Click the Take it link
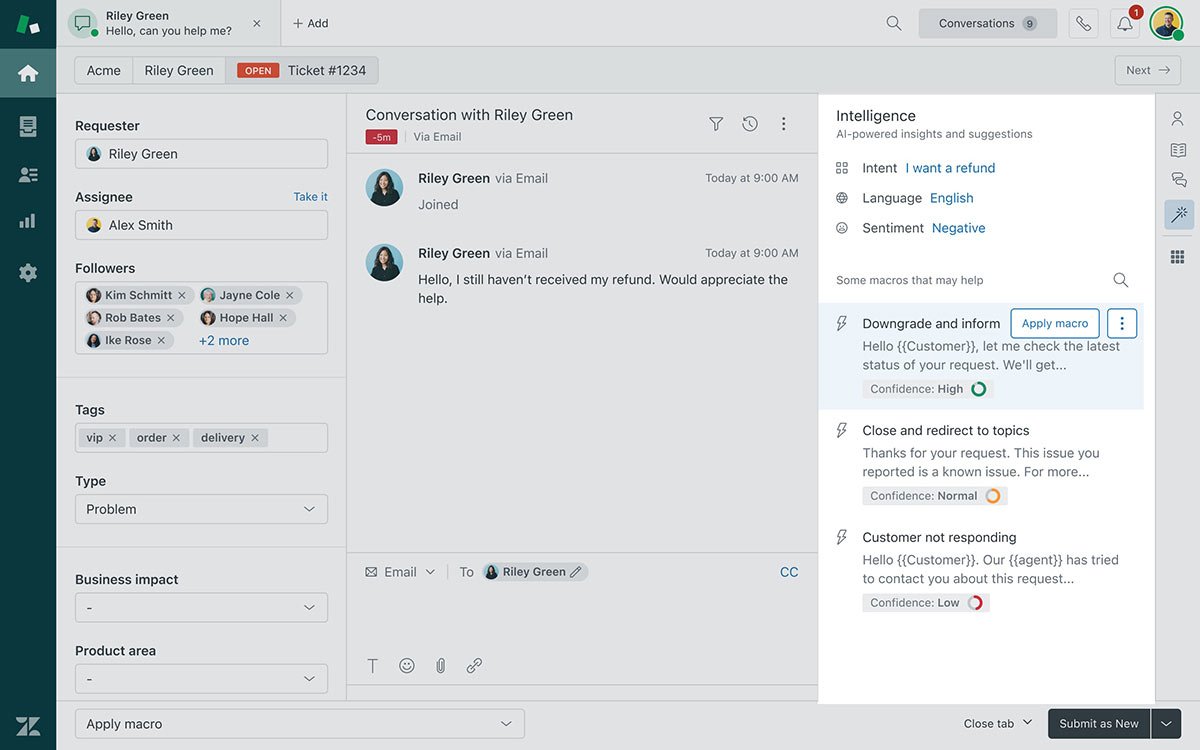Image resolution: width=1200 pixels, height=750 pixels. (310, 197)
